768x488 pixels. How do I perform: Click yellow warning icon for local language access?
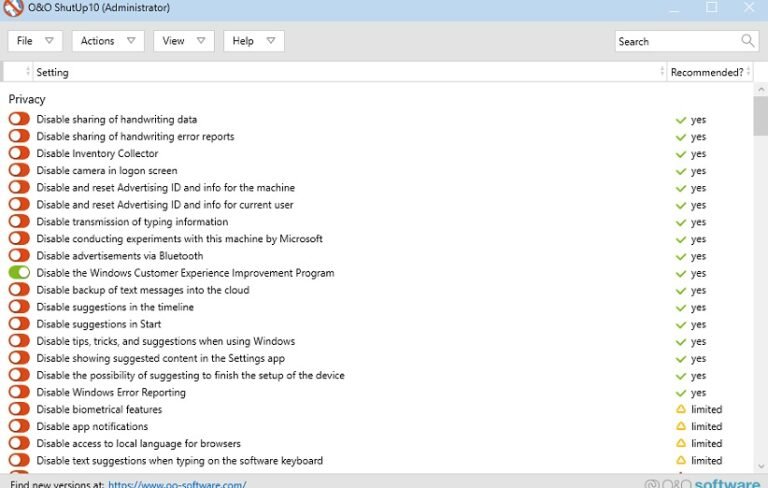pyautogui.click(x=681, y=444)
